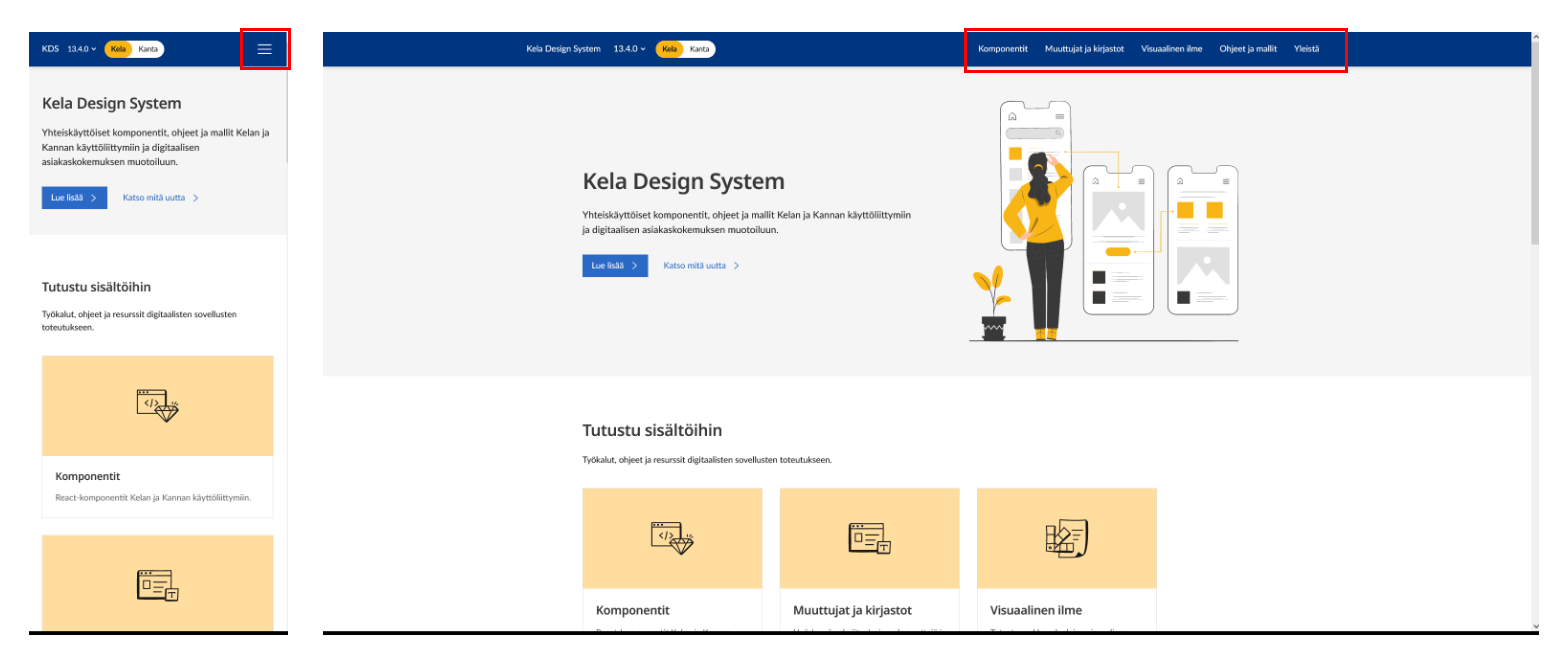Select Kela theme in desktop header toggle
This screenshot has width=1568, height=666.
click(669, 49)
